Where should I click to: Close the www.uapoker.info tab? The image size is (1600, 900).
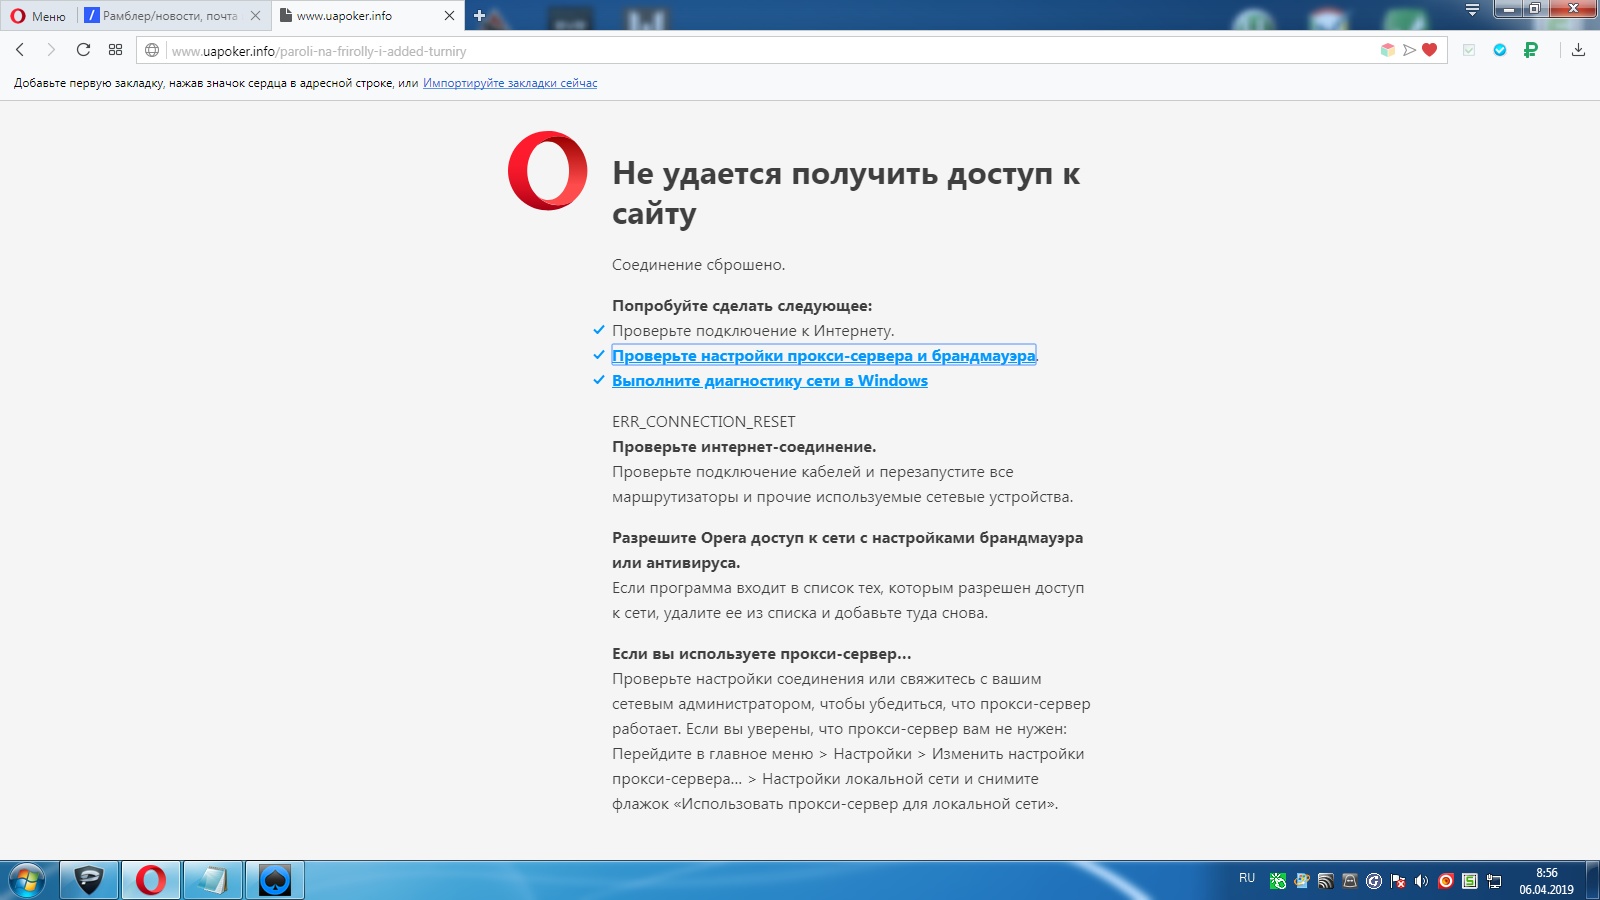449,16
